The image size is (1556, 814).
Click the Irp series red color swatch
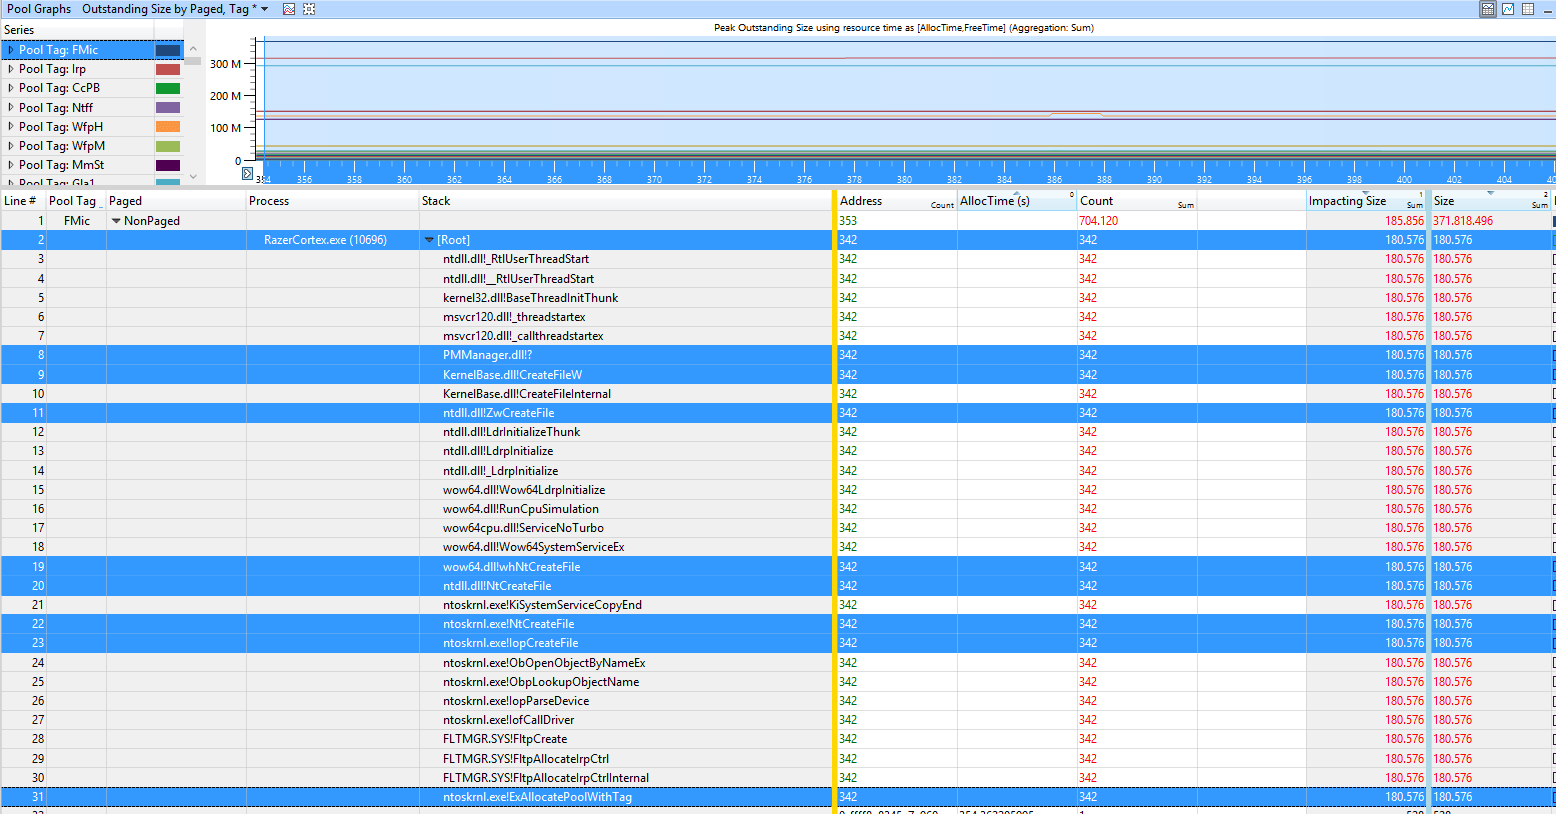[168, 69]
